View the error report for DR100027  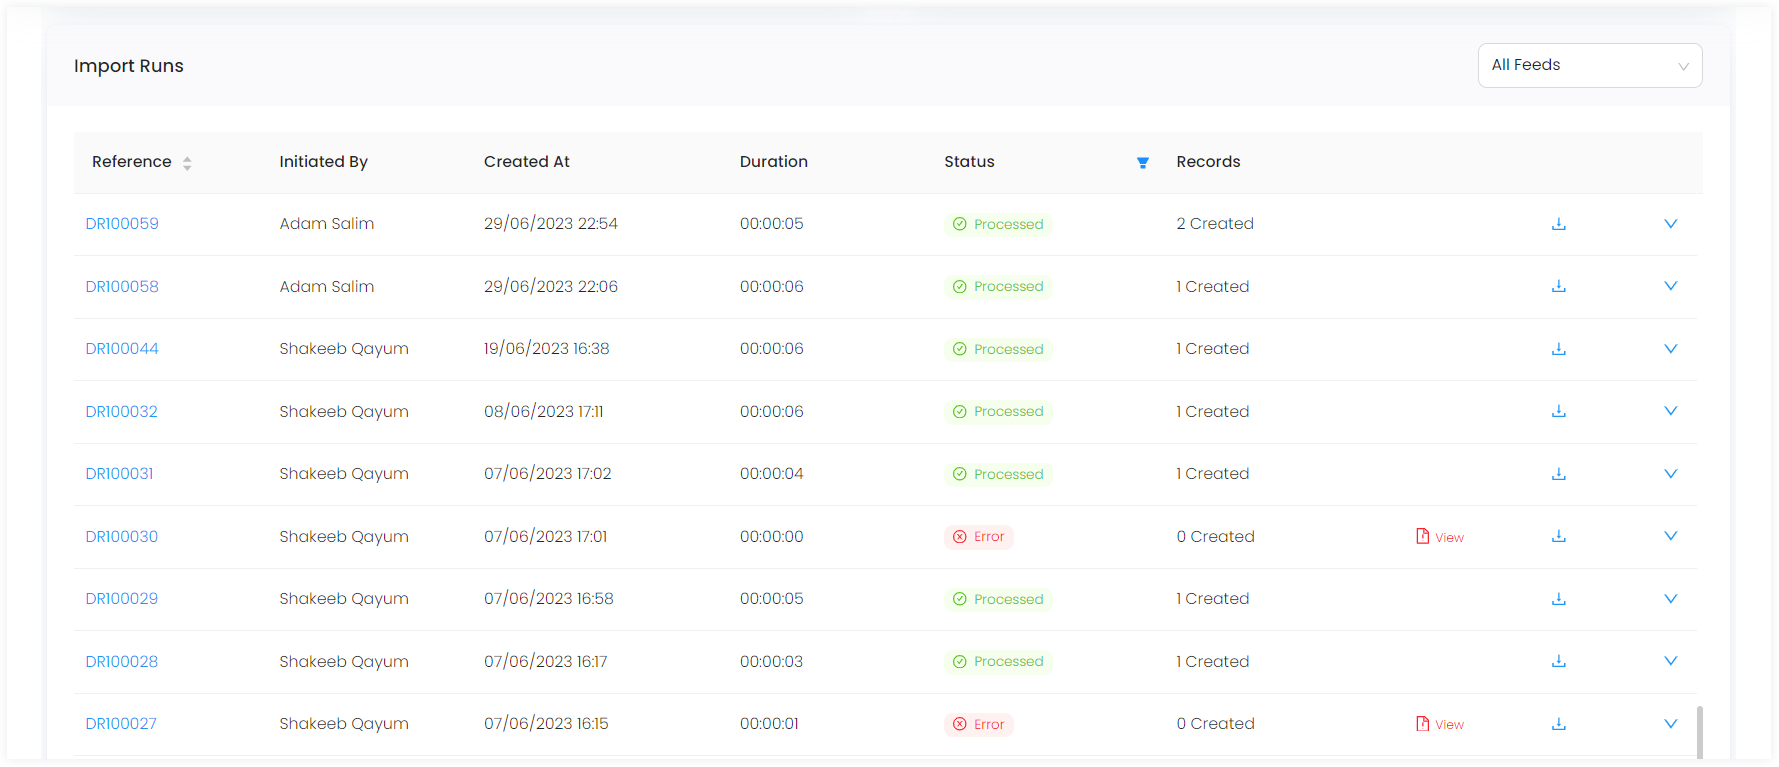click(1440, 724)
